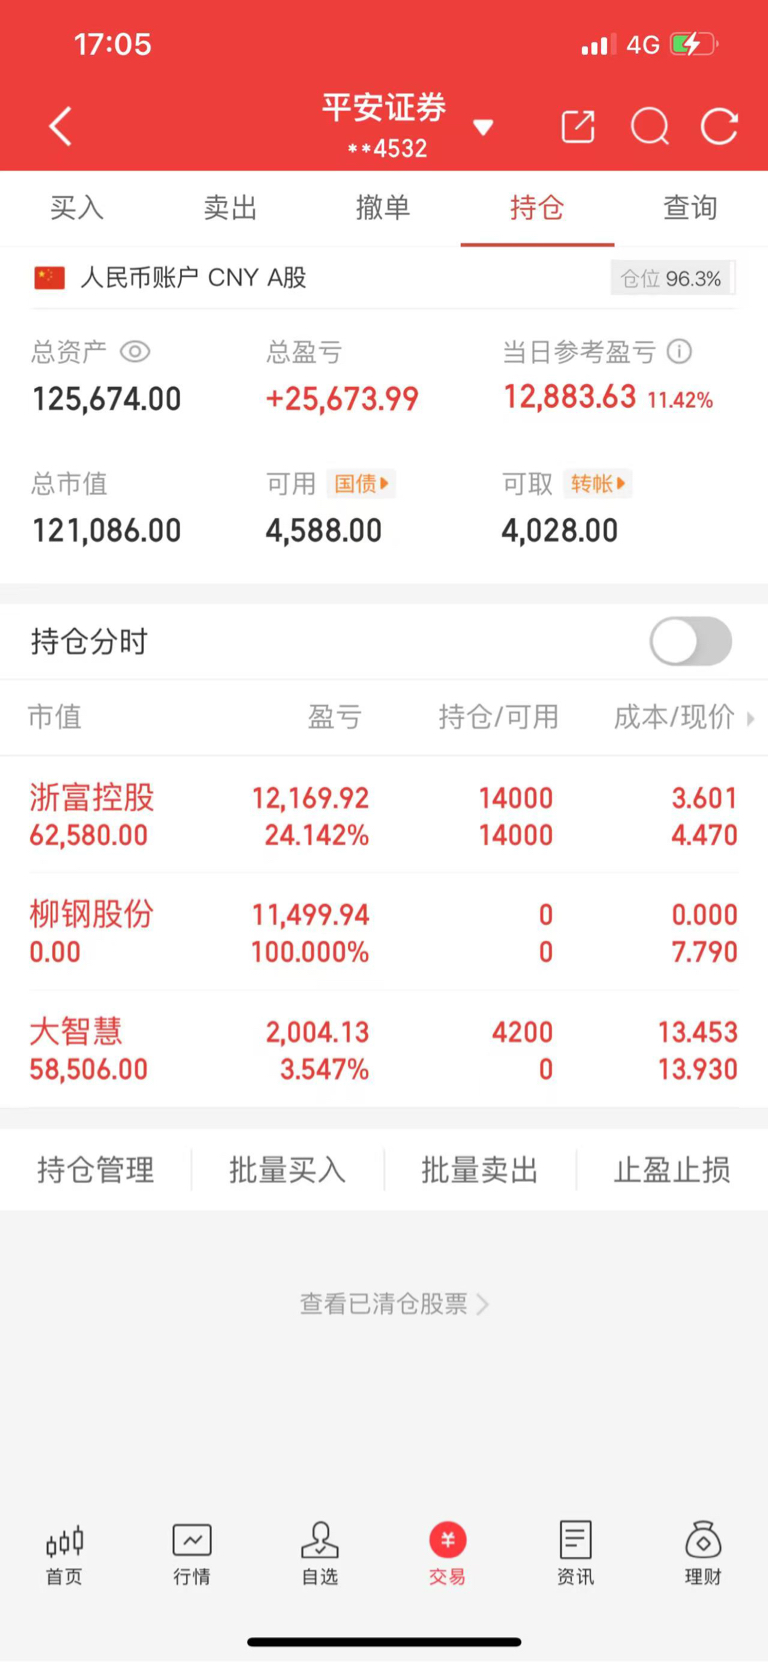Tap the back arrow icon
This screenshot has width=768, height=1662.
point(61,127)
